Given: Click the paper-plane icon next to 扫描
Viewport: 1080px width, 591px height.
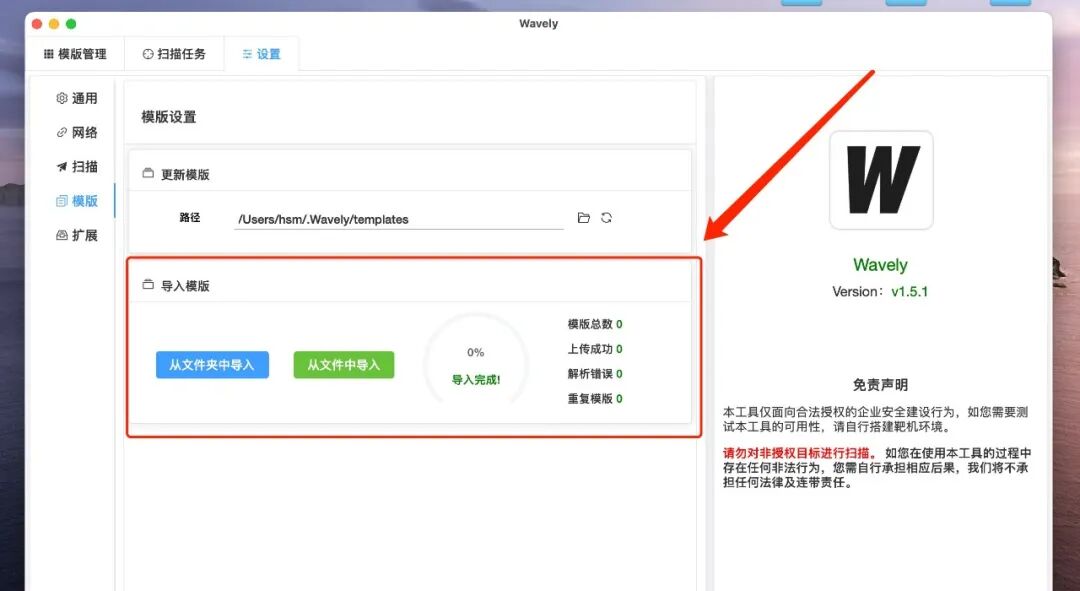Looking at the screenshot, I should tap(61, 167).
